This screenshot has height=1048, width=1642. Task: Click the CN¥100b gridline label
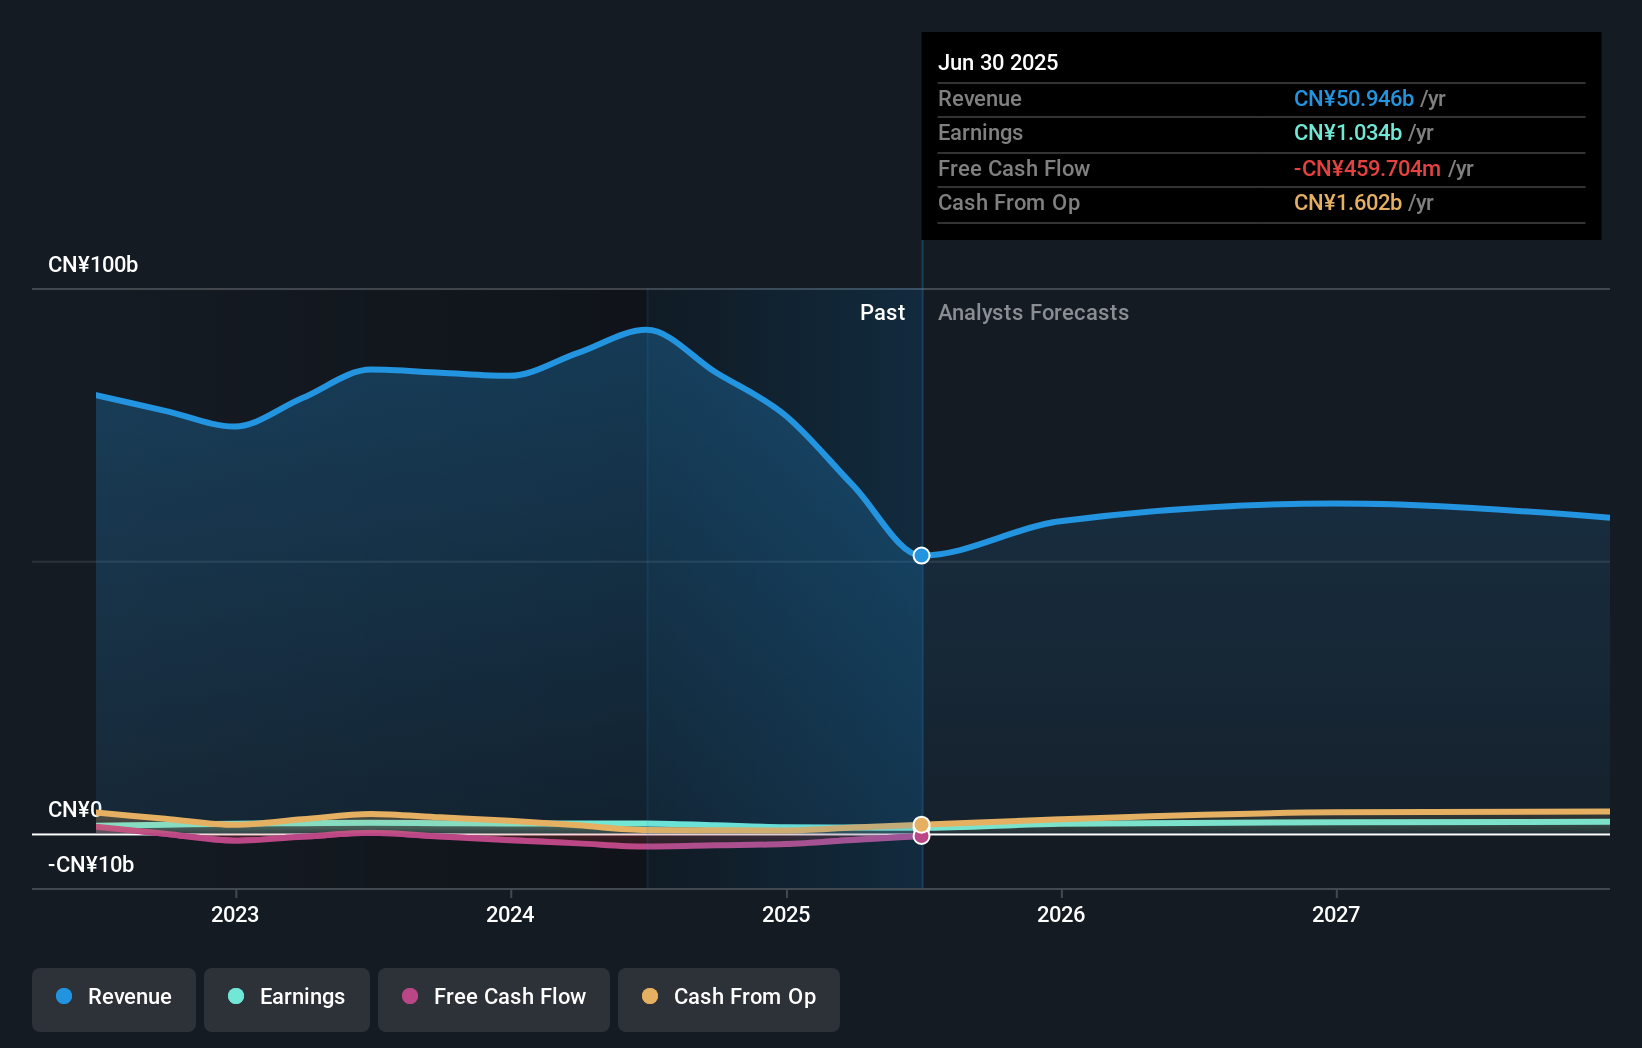92,264
